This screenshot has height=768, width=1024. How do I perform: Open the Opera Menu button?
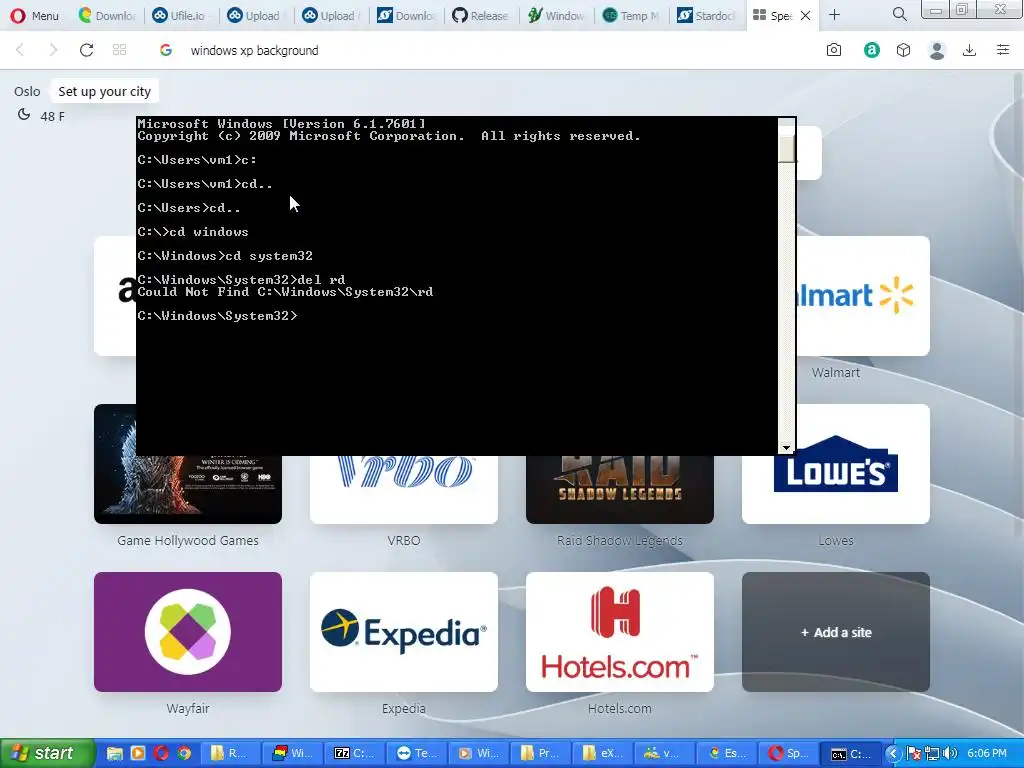(x=35, y=16)
